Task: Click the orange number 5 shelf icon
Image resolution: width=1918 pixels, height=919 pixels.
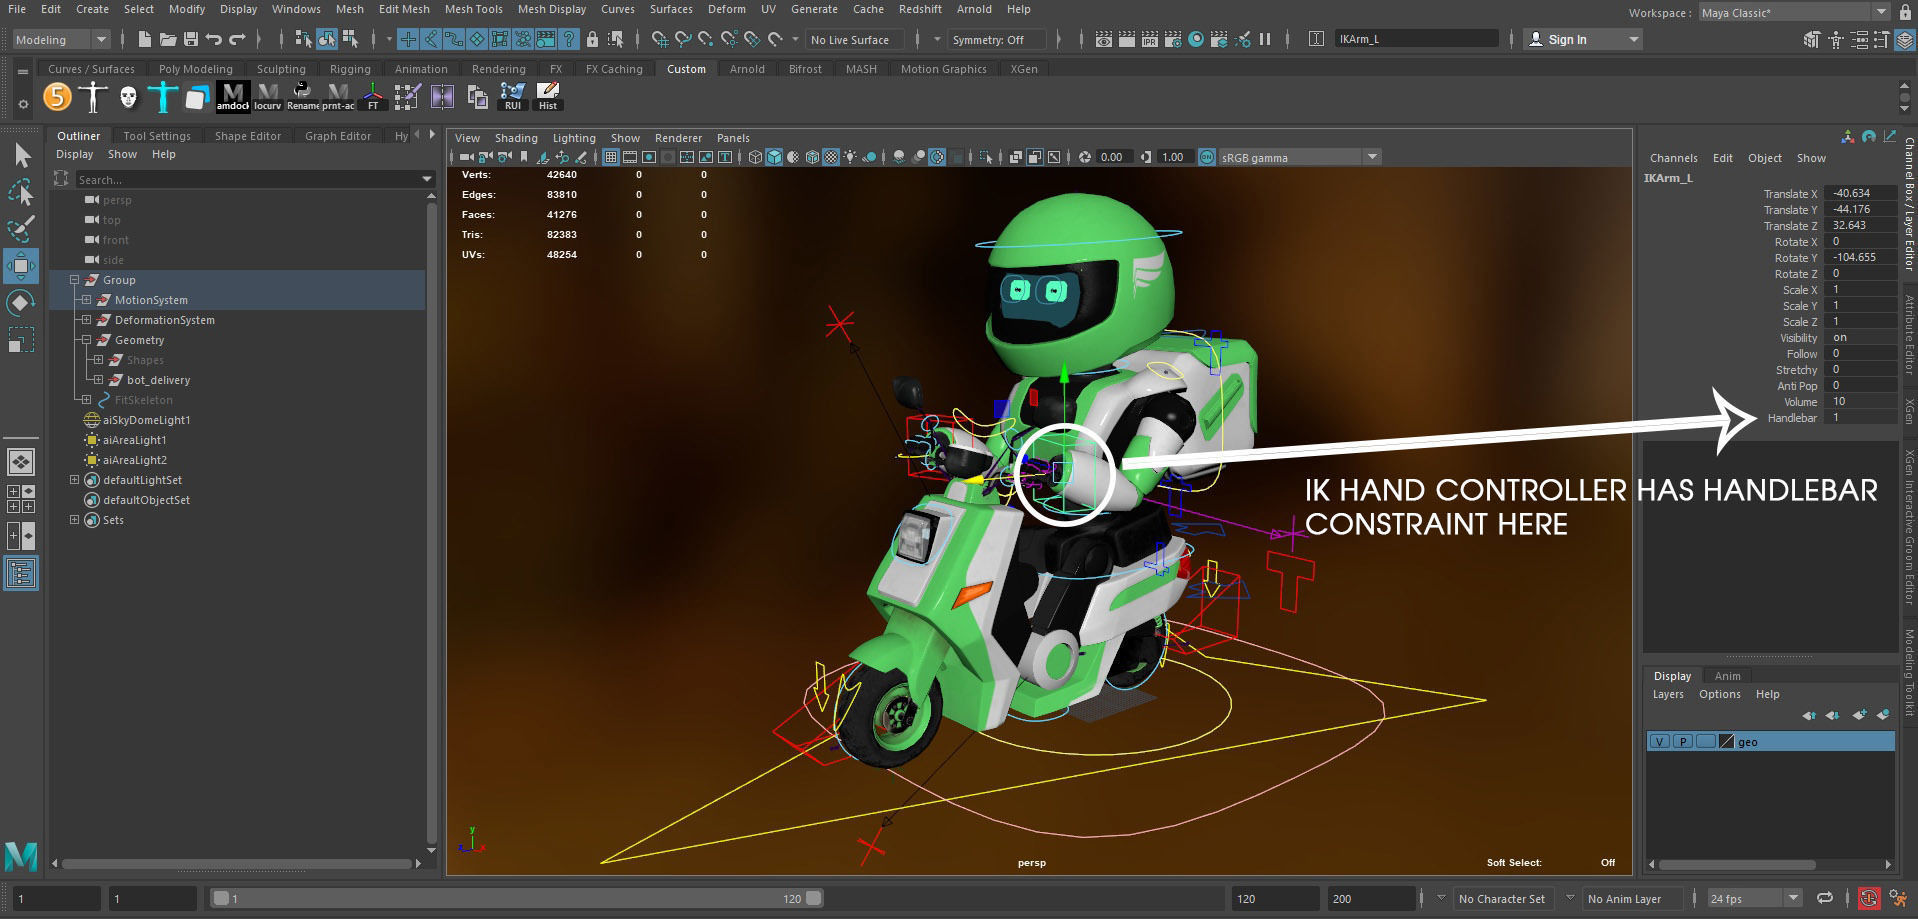Action: 58,96
